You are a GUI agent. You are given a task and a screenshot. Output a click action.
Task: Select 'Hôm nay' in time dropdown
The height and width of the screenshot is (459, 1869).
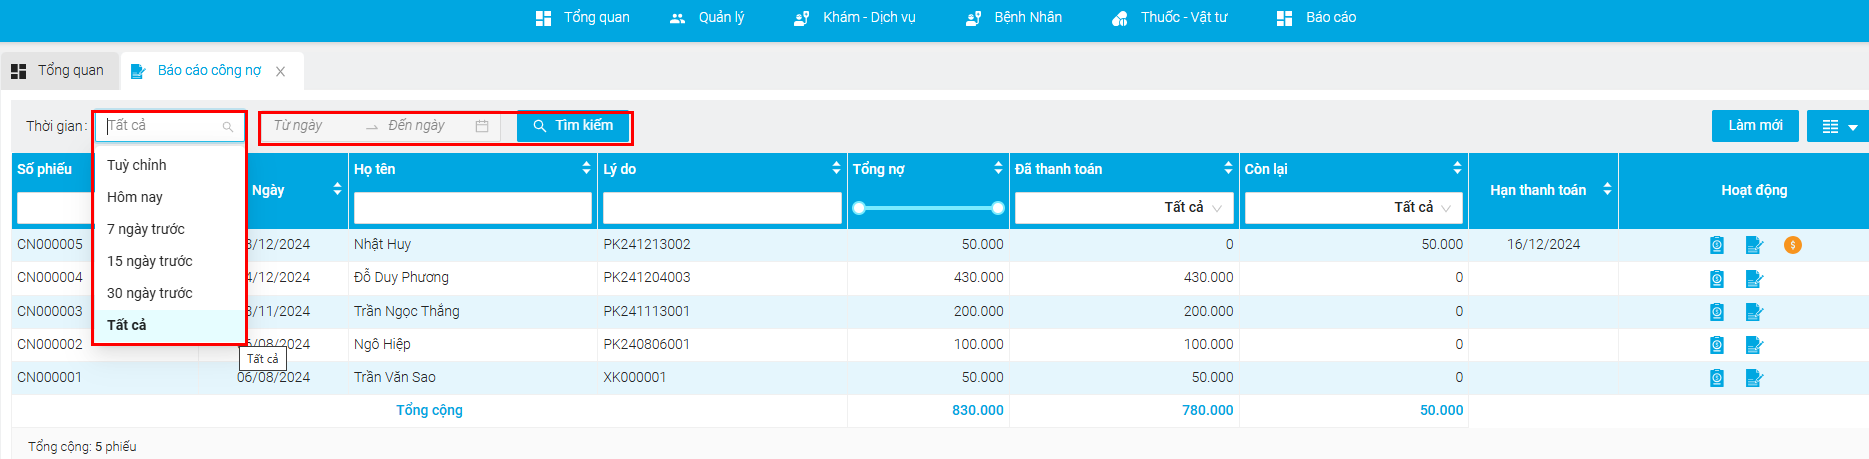tap(169, 197)
